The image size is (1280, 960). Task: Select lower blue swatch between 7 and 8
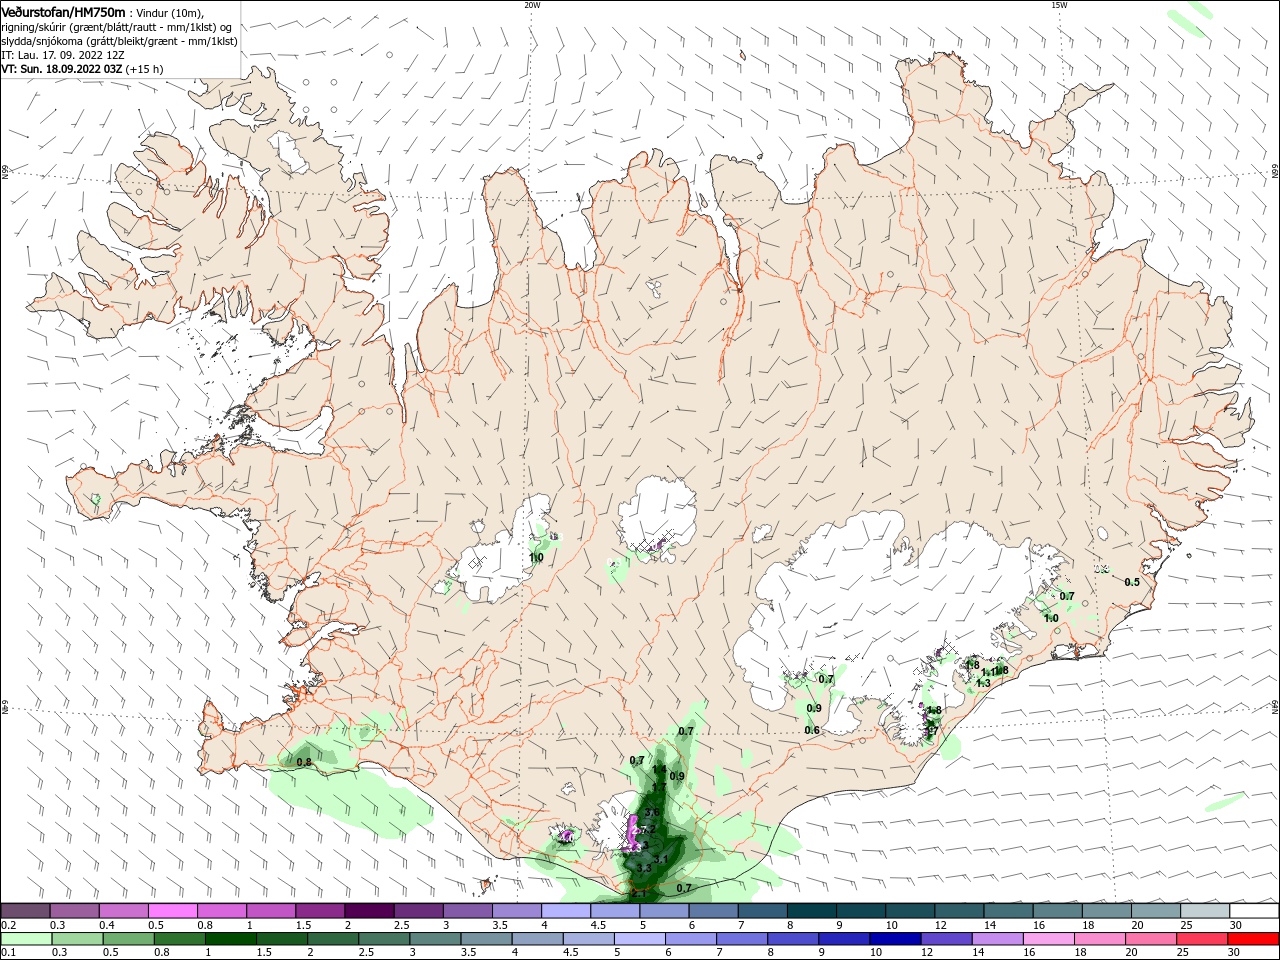[742, 939]
